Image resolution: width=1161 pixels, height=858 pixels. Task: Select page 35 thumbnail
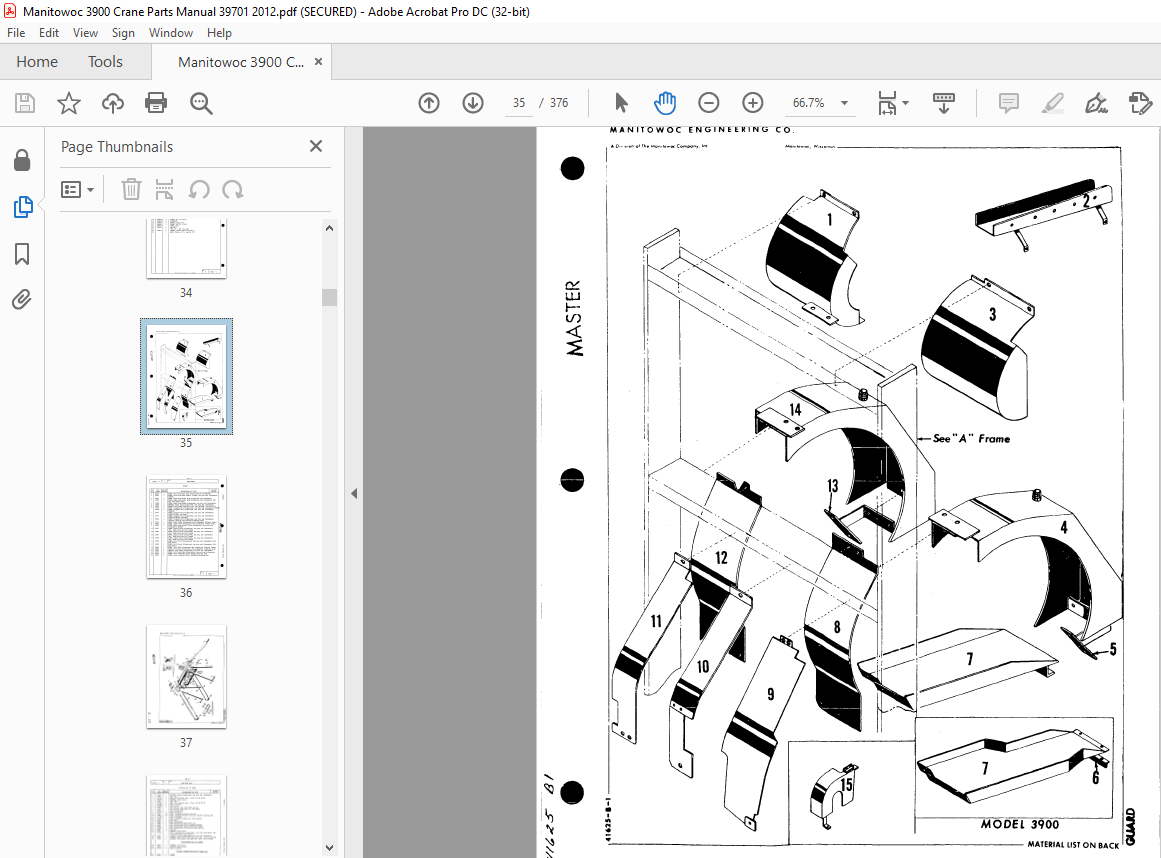click(x=187, y=376)
